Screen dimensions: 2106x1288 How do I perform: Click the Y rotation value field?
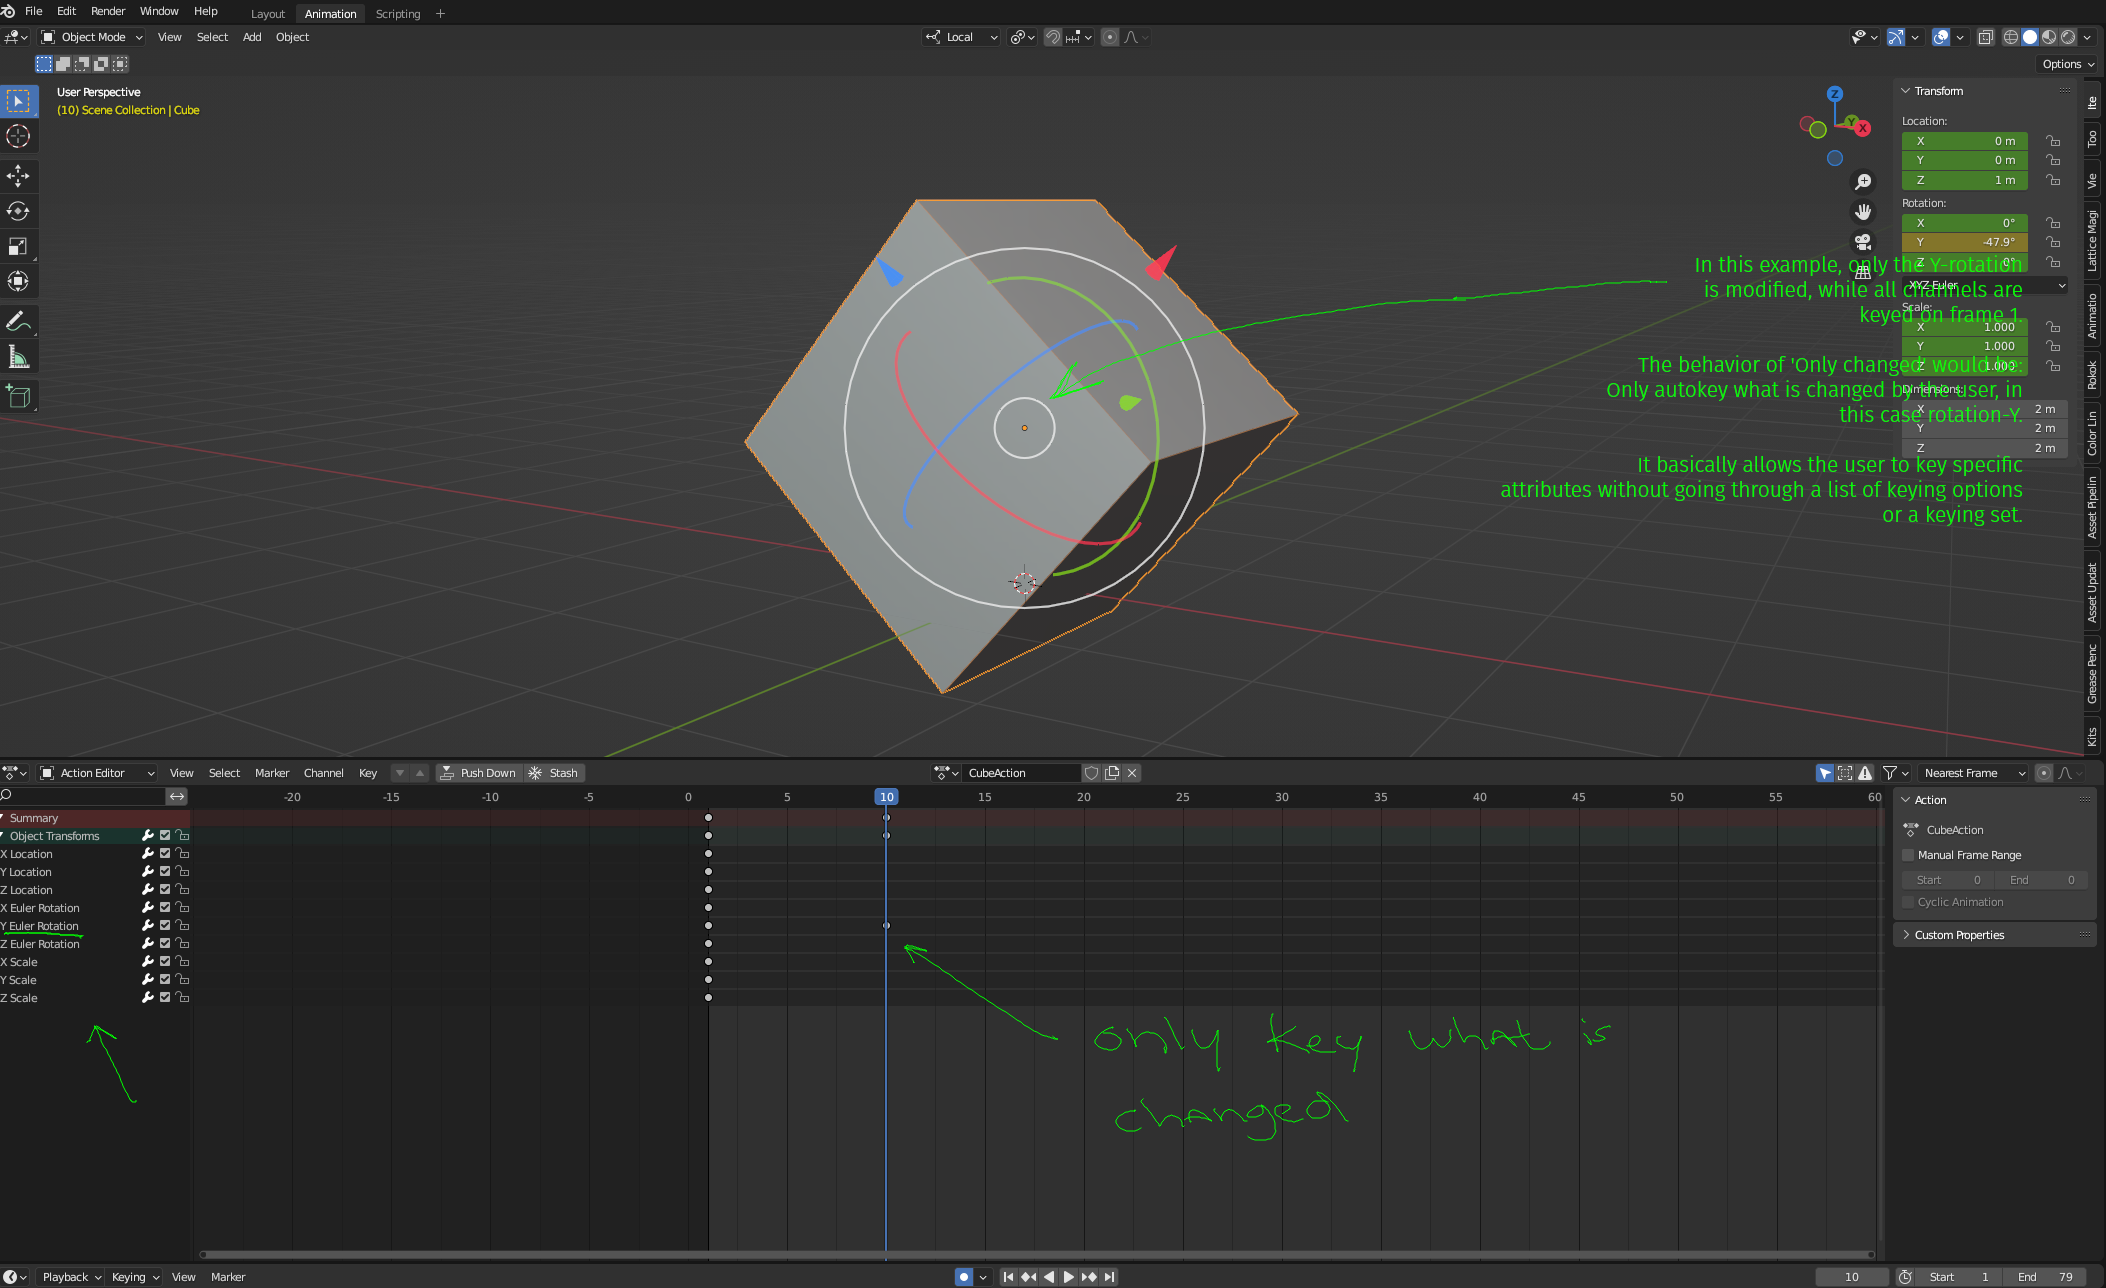1964,242
